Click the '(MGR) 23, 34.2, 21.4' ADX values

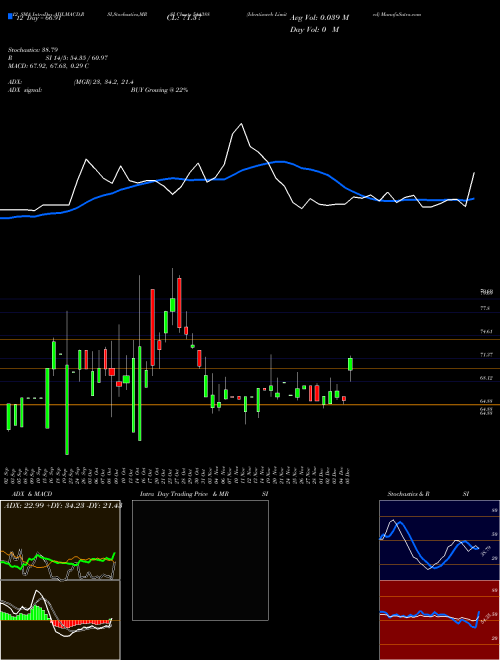pos(104,82)
